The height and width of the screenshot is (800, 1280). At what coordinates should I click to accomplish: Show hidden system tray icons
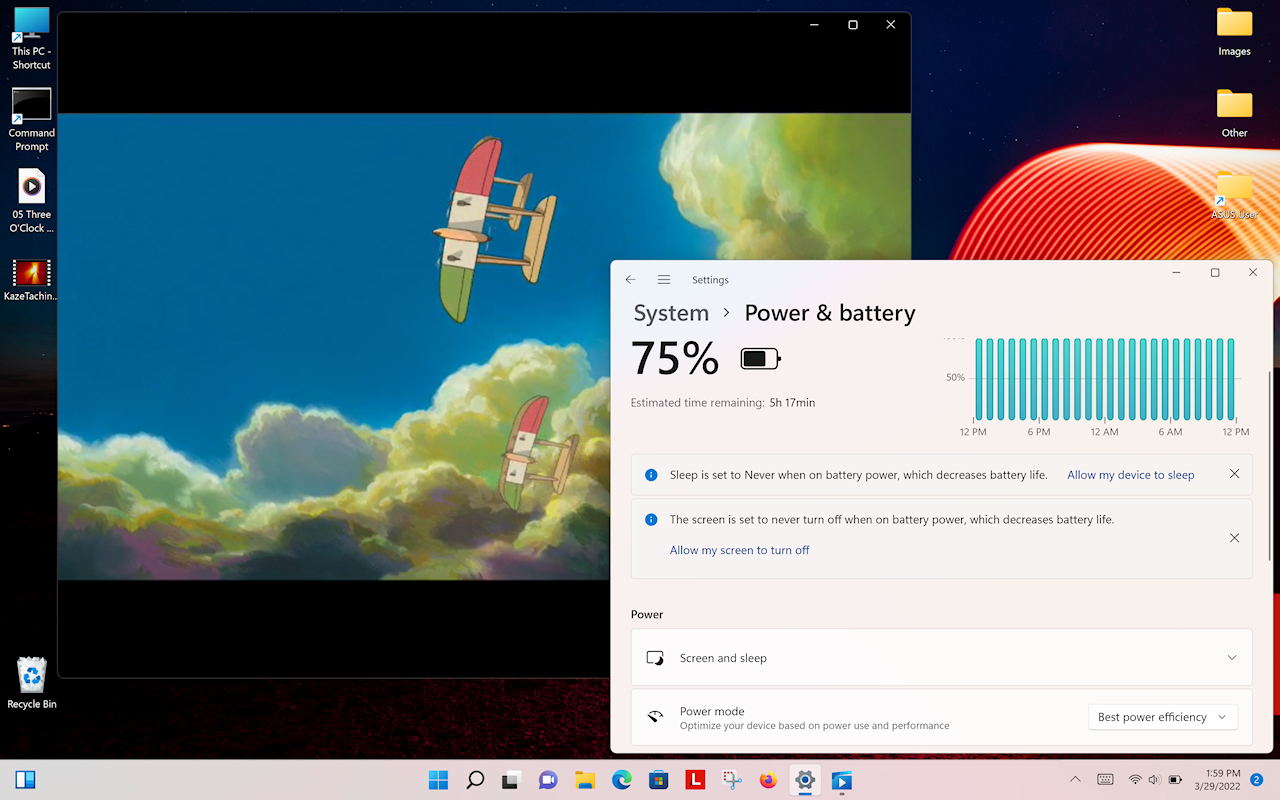[x=1075, y=779]
